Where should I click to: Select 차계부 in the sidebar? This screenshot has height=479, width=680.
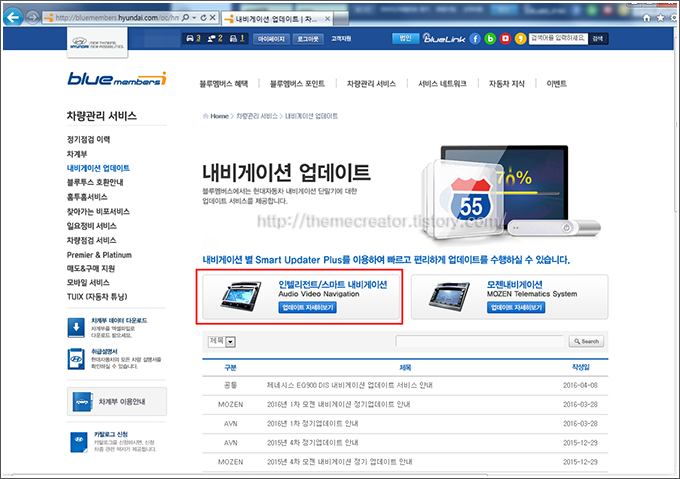77,154
